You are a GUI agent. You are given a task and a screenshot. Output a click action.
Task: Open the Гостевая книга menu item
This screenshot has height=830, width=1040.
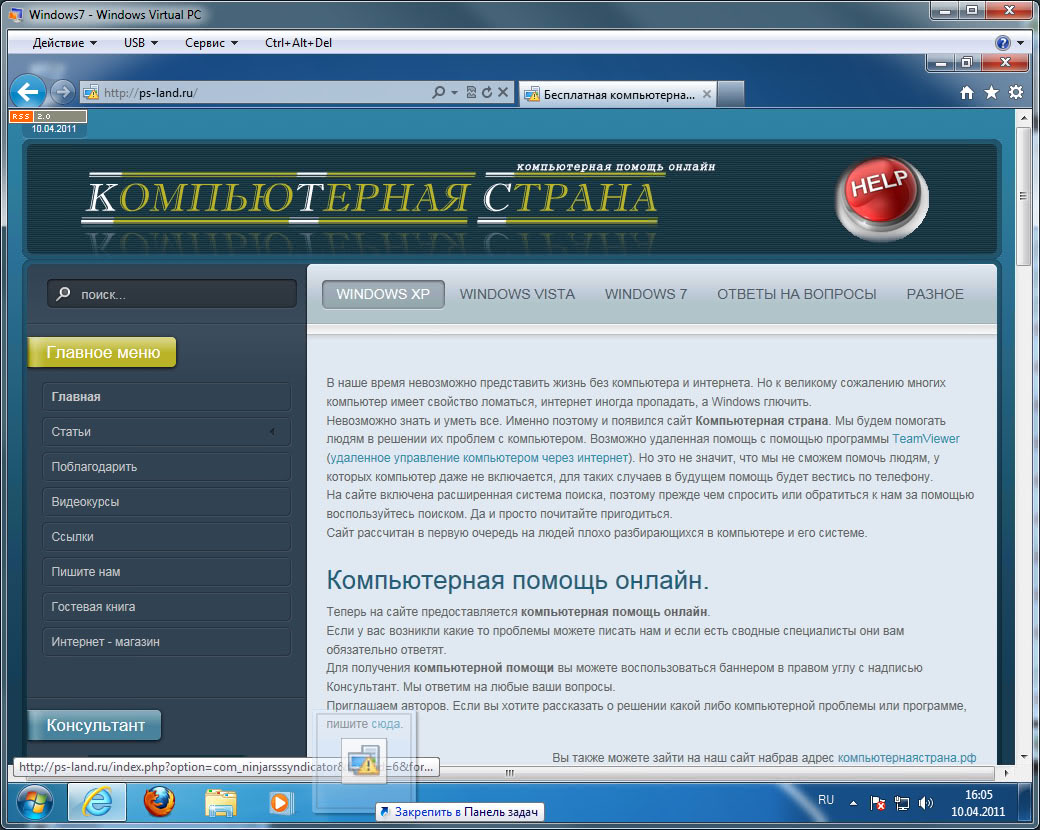(166, 607)
